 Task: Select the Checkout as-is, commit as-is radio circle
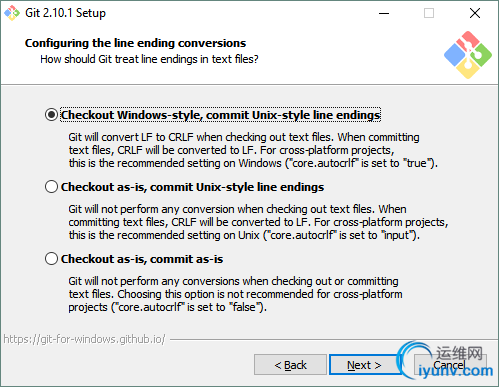click(51, 259)
